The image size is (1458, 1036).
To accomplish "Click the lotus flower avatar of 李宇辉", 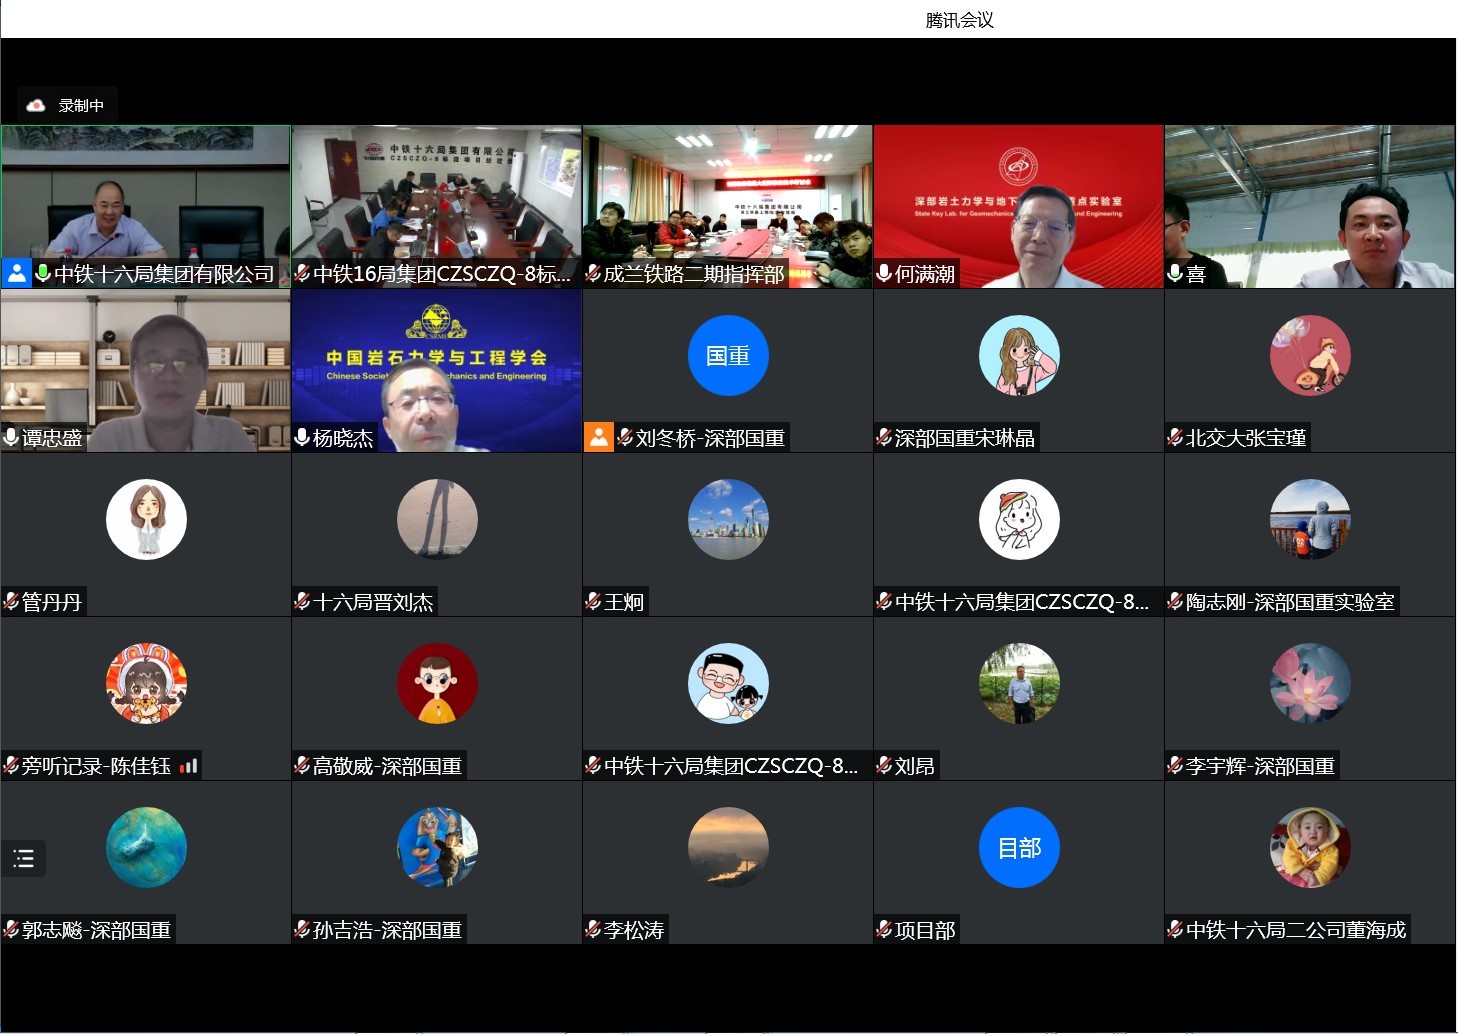I will (x=1310, y=684).
